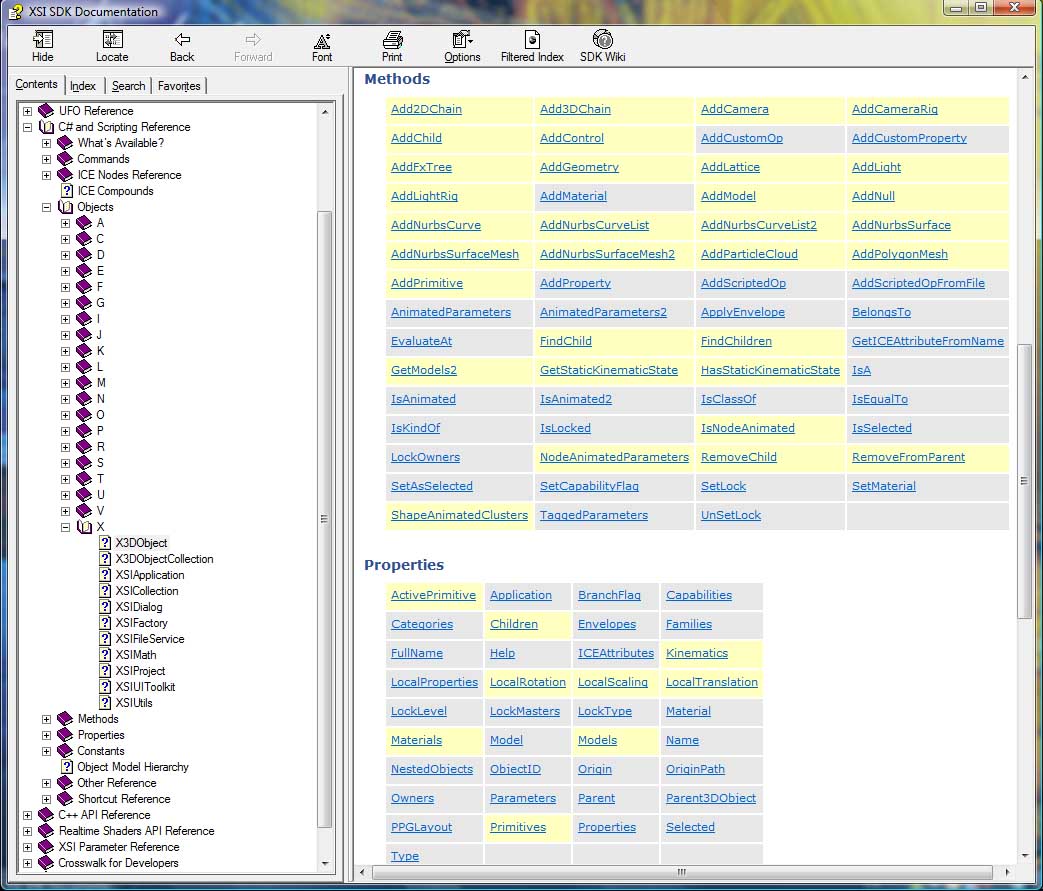Screen dimensions: 1043x891
Task: Expand the Realtime Shaders API Reference node
Action: (27, 831)
